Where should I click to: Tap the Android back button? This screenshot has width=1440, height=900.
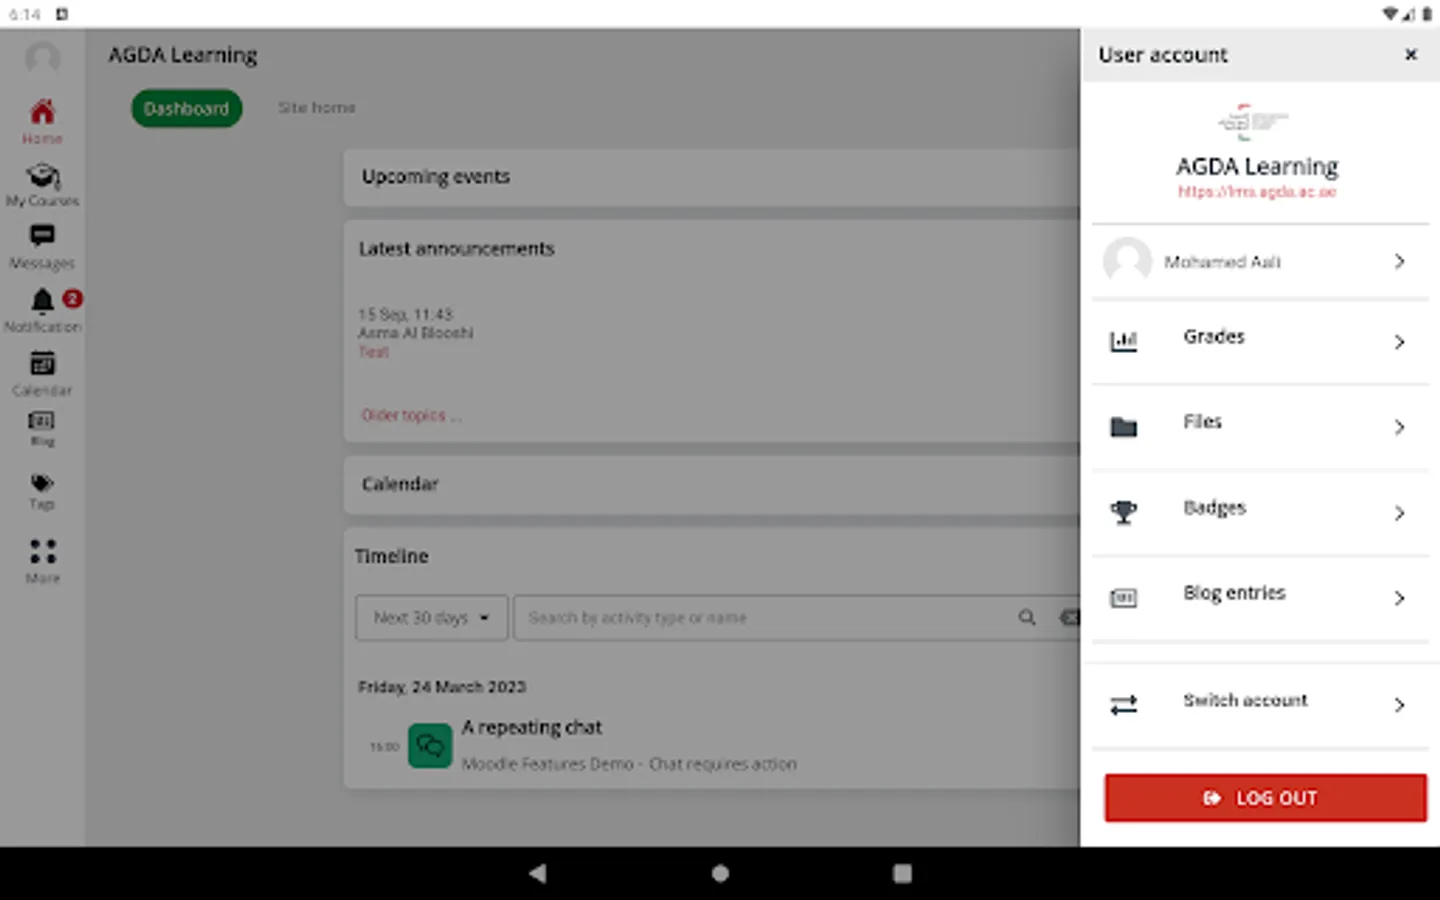pos(538,873)
